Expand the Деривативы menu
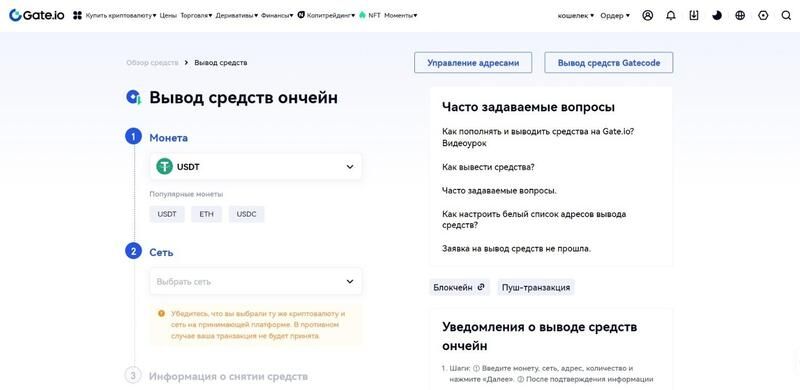Screen dimensions: 800x390 [x=237, y=15]
